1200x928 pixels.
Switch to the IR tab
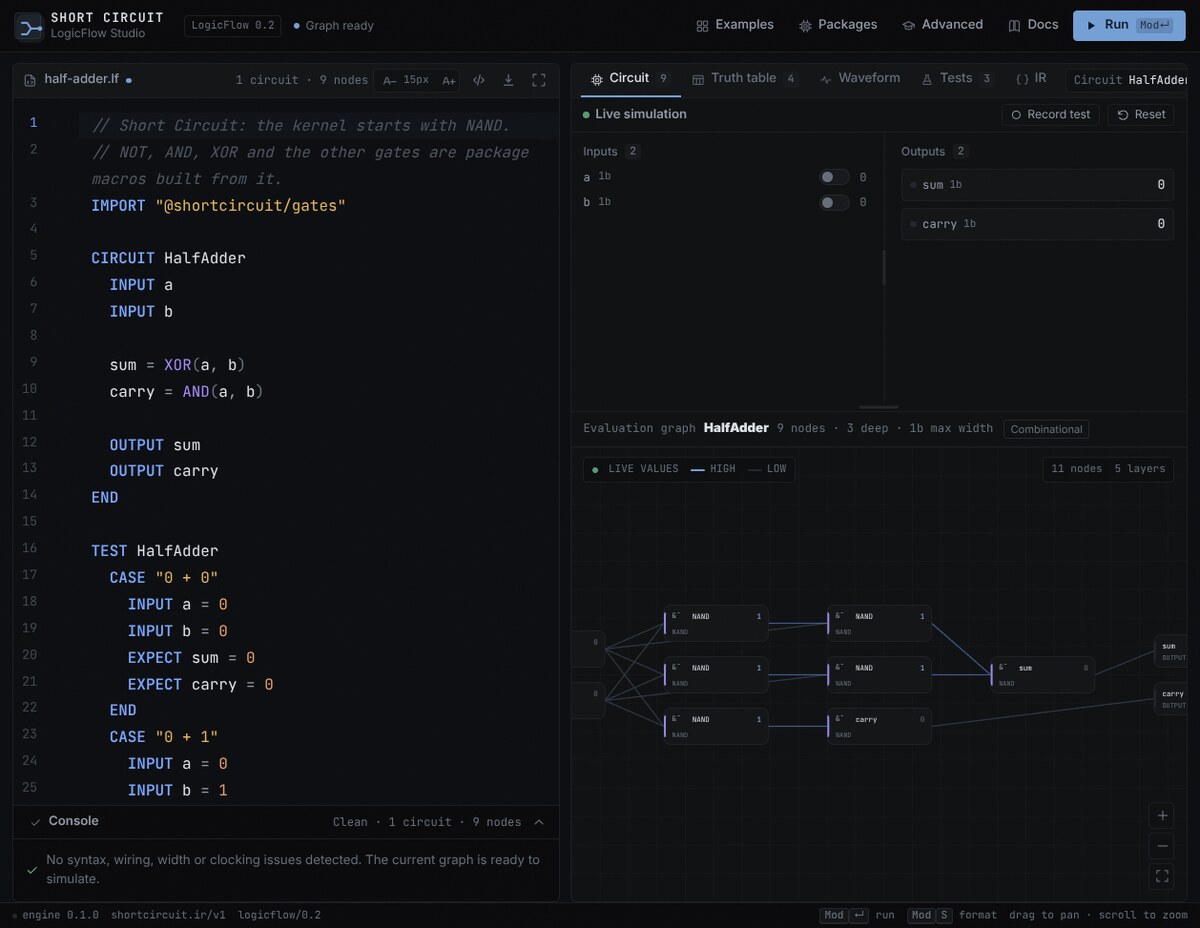coord(1031,78)
